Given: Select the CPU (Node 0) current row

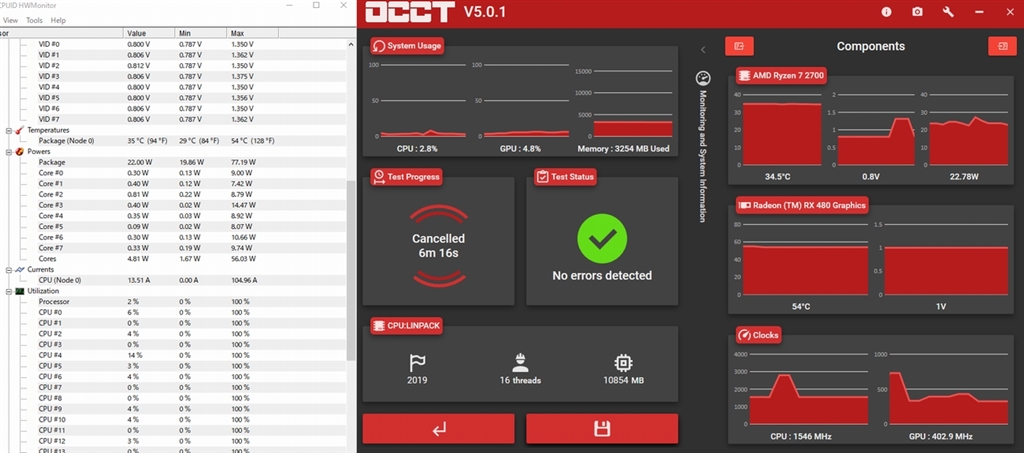Looking at the screenshot, I should coord(173,280).
